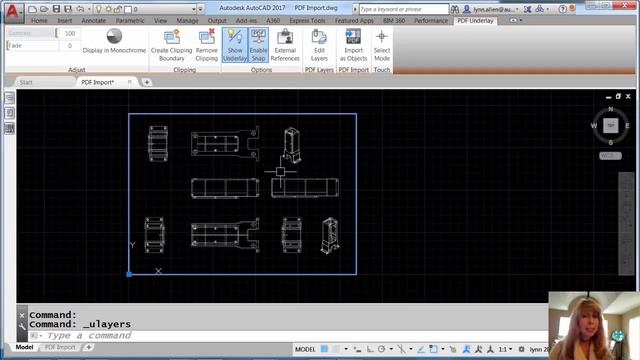The image size is (640, 360).
Task: Toggle Enable Snap
Action: tap(258, 45)
